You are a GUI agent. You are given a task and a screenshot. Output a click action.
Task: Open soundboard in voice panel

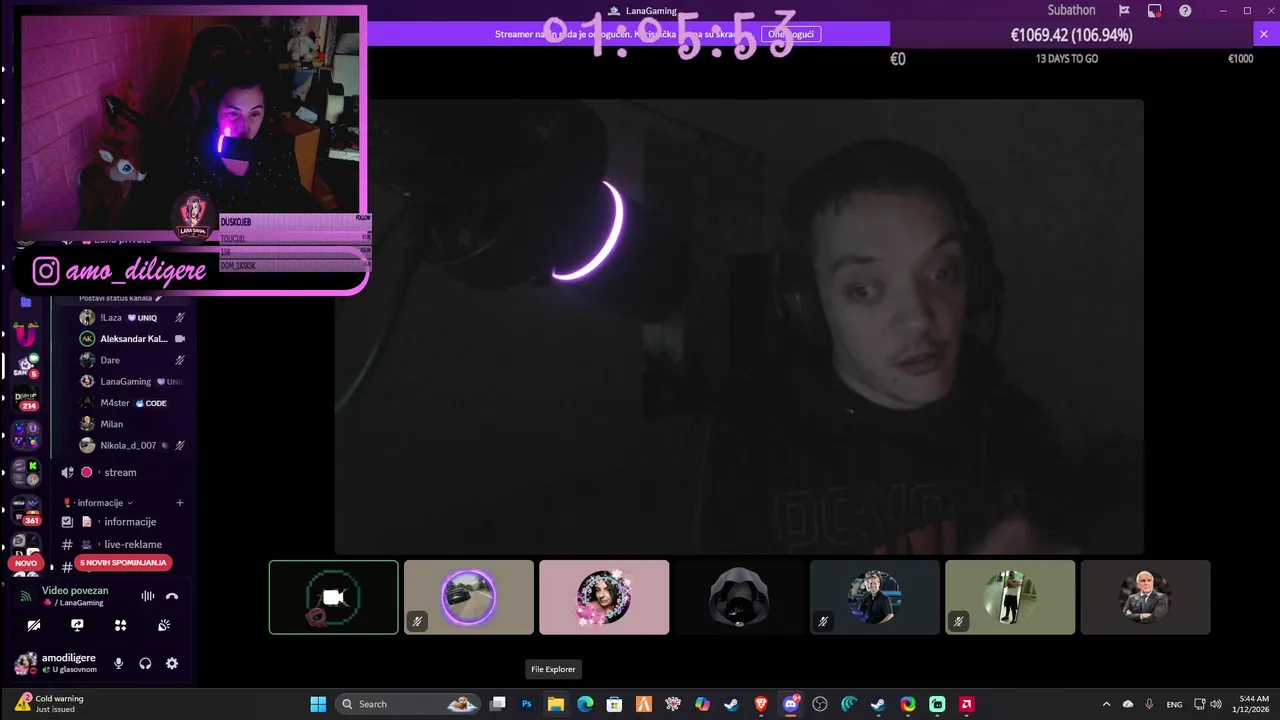coord(164,625)
